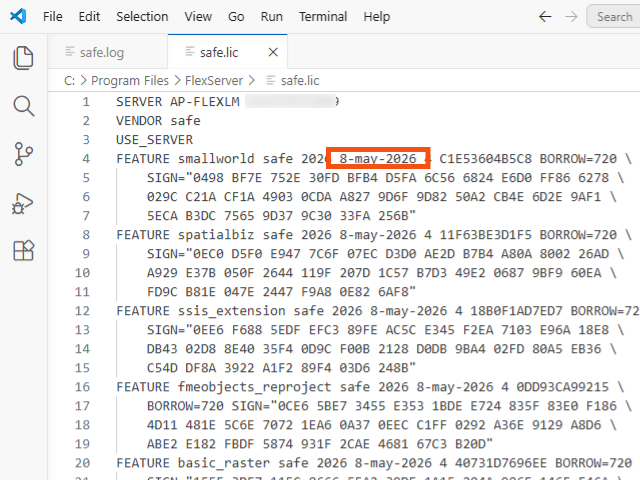Switch to the safe.log tab
The image size is (640, 480).
107,52
